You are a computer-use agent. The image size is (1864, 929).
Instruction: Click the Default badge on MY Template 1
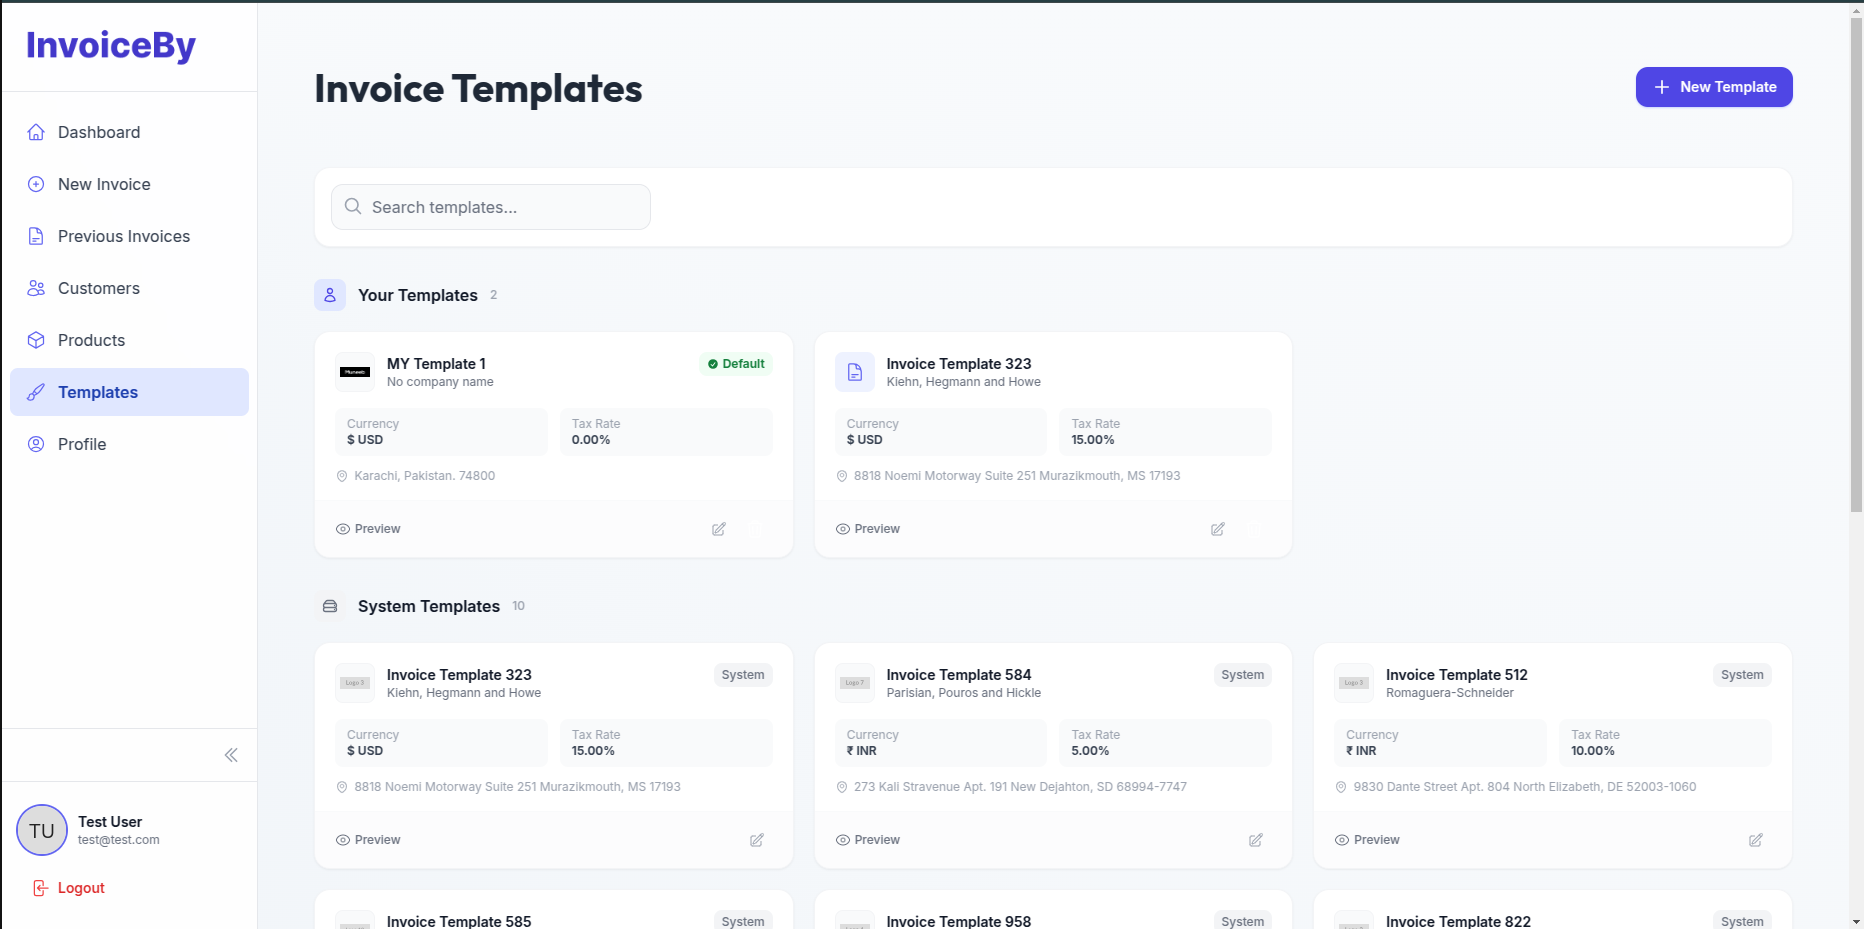tap(736, 364)
